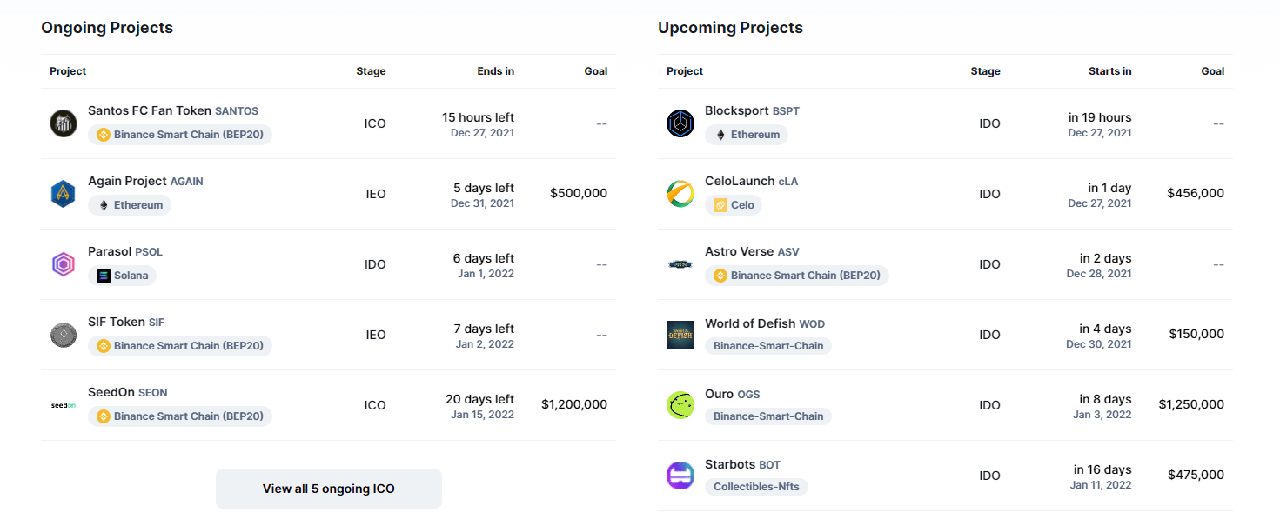Click the Again Project hexagon logo

click(63, 194)
